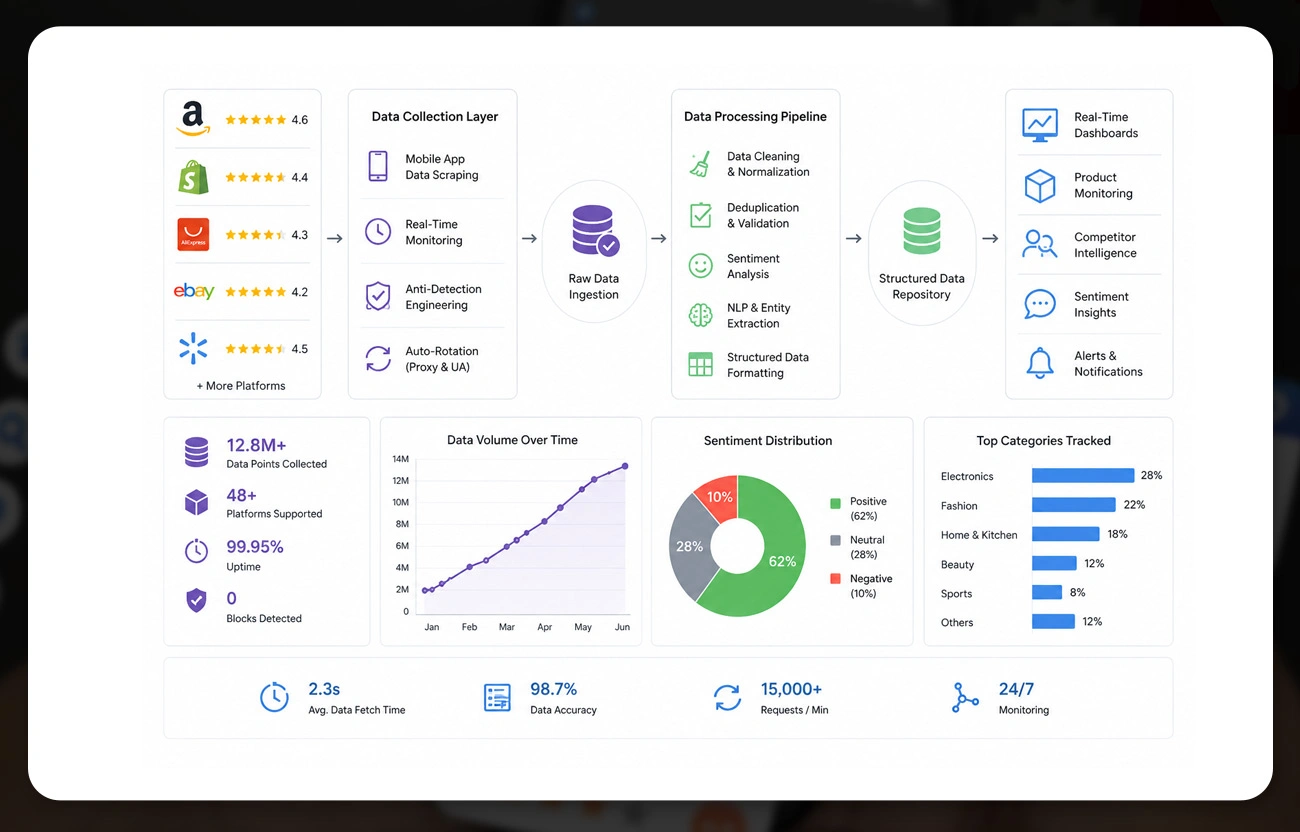The width and height of the screenshot is (1300, 832).
Task: Click the Mobile App Data Scraping phone icon
Action: point(378,166)
